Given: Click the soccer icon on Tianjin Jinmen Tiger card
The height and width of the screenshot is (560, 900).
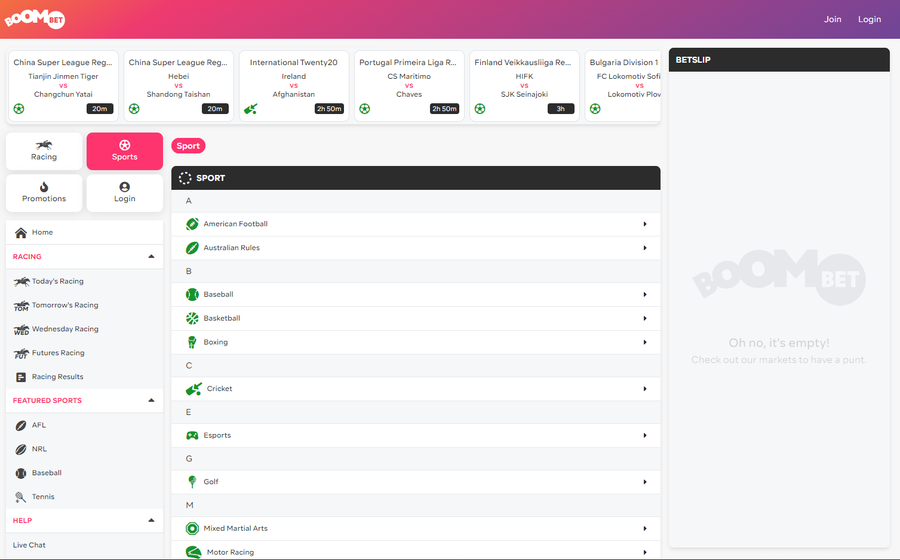Looking at the screenshot, I should click(19, 108).
